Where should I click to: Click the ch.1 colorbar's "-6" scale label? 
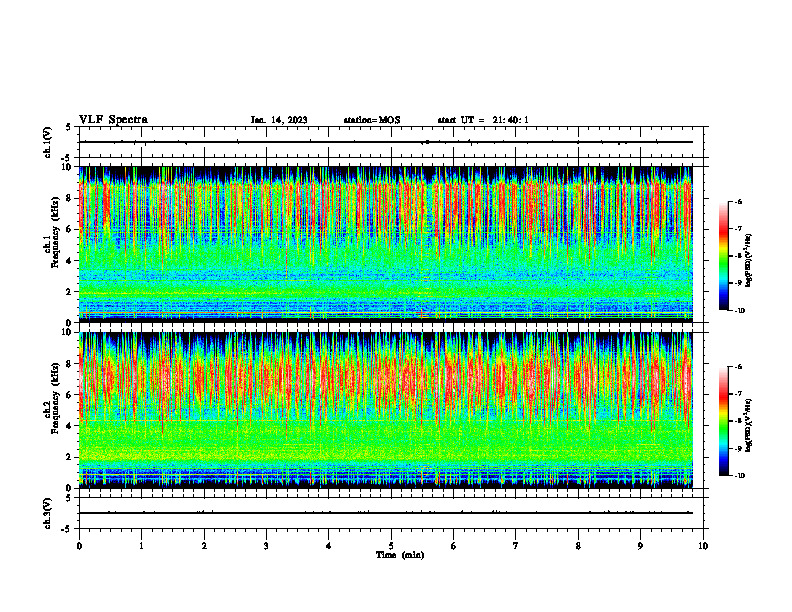737,201
